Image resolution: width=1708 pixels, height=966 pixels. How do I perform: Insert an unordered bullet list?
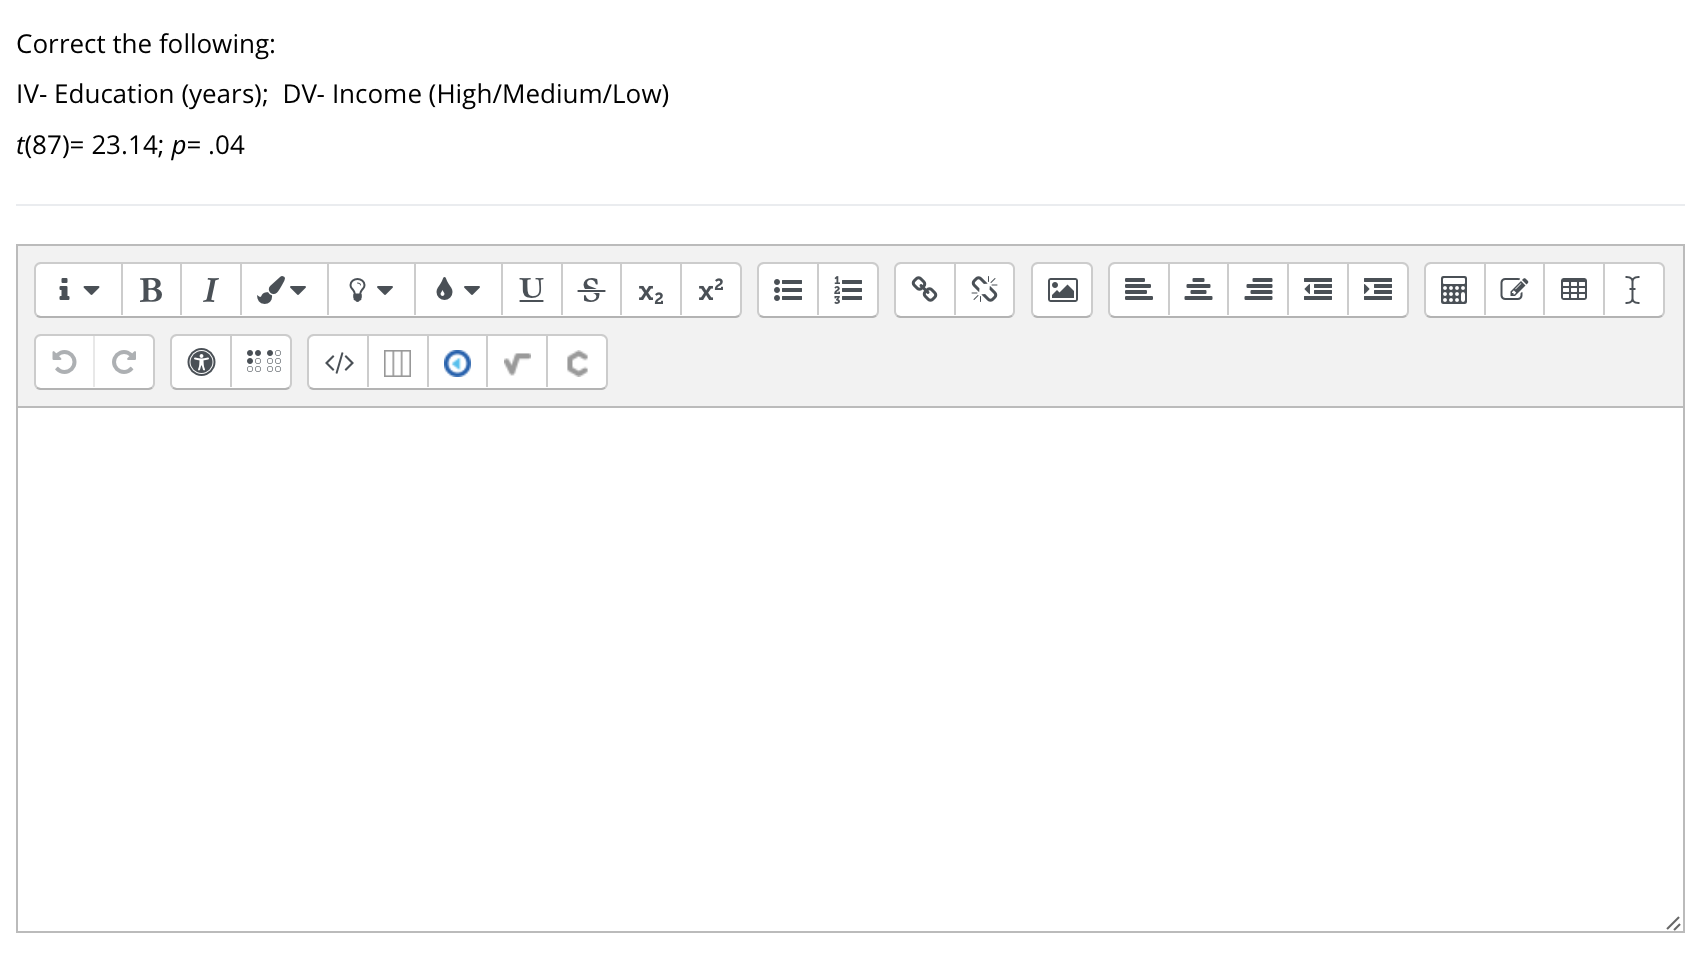[787, 290]
